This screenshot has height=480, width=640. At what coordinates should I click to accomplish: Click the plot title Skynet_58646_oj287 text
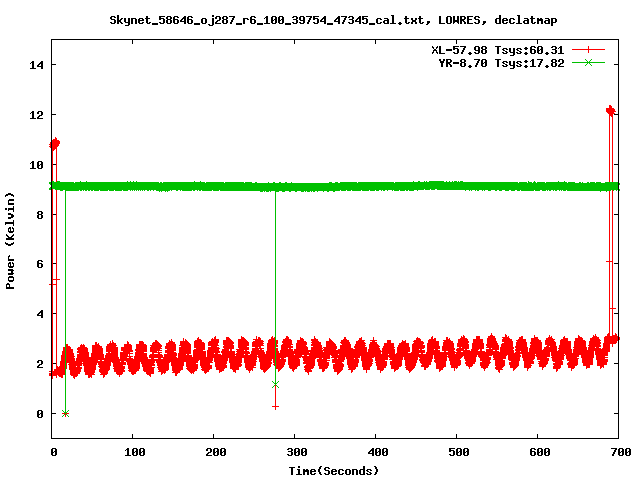[333, 20]
